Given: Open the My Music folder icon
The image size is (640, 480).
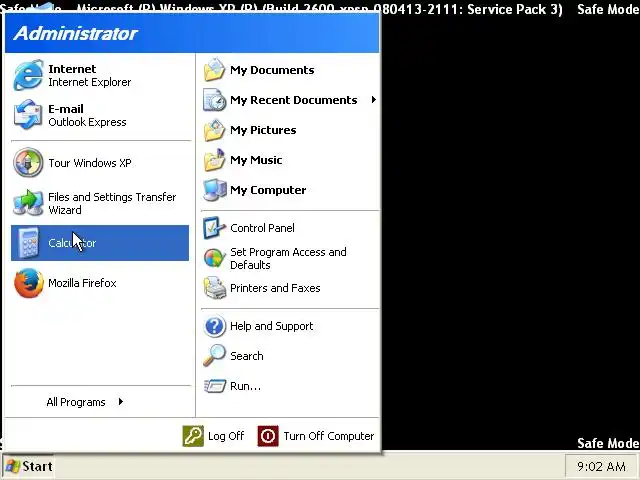Looking at the screenshot, I should coord(214,160).
